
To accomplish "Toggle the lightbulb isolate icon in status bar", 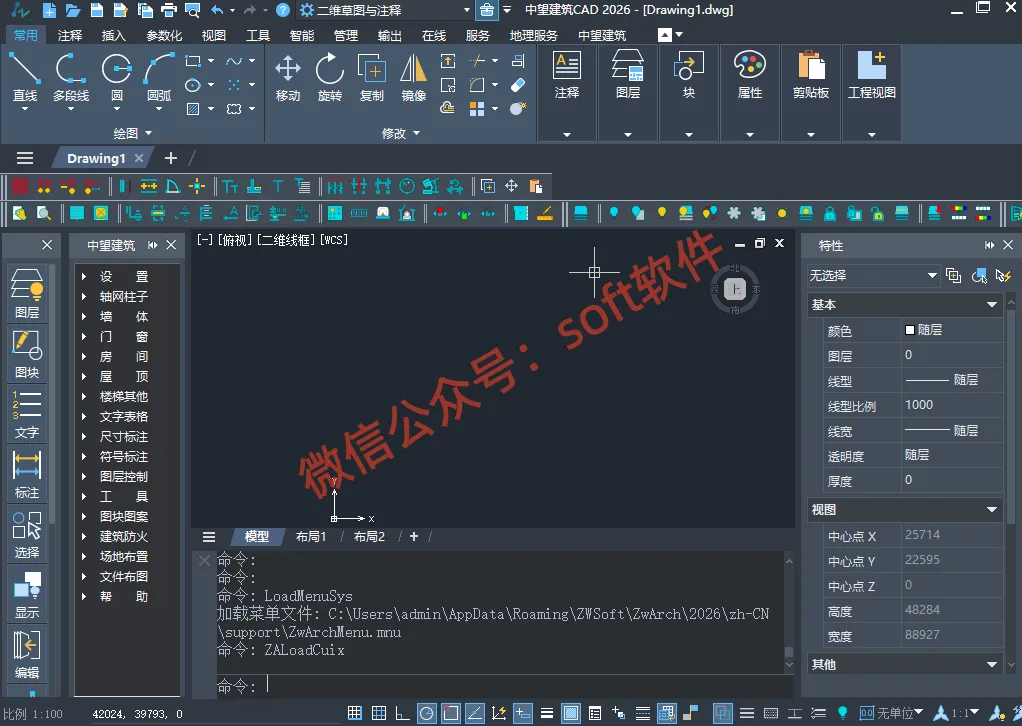I will (x=842, y=713).
